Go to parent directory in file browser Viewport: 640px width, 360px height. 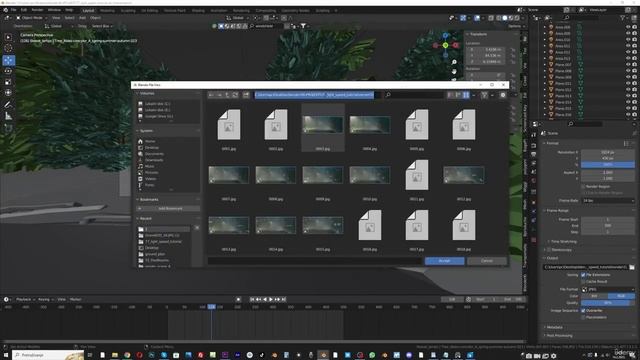(x=227, y=95)
